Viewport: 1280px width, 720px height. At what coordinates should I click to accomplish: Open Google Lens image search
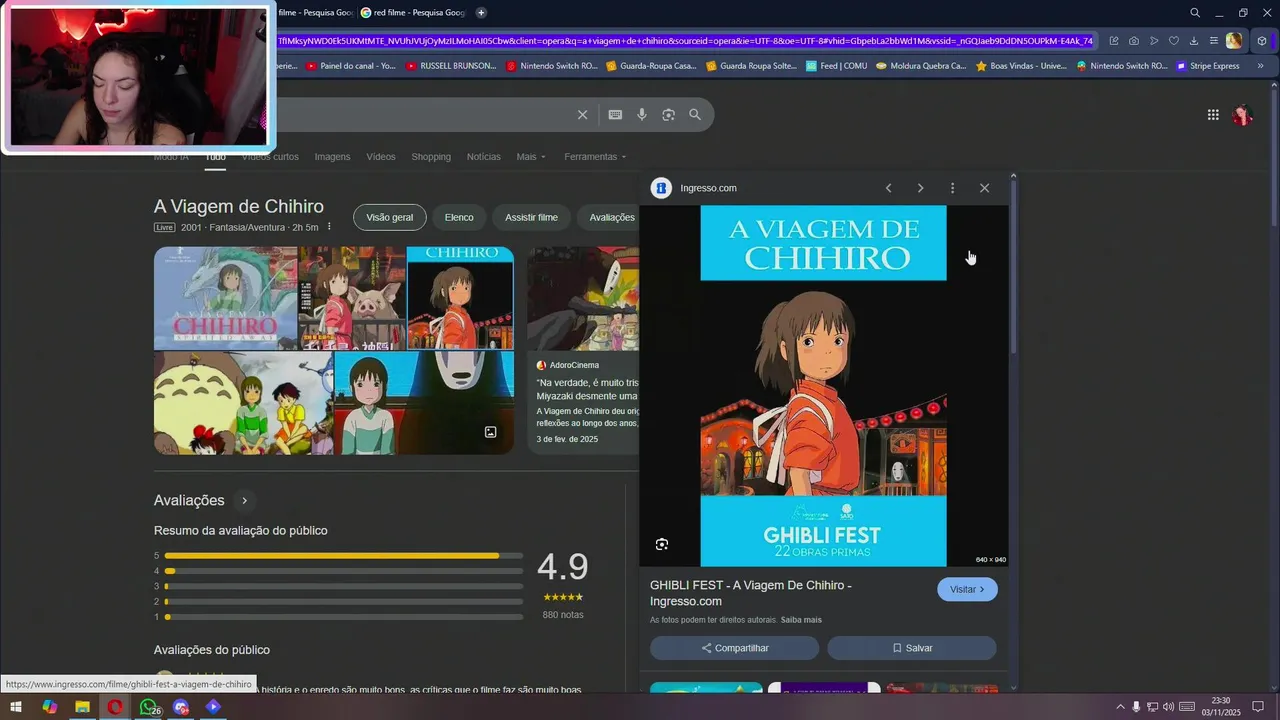coord(668,115)
